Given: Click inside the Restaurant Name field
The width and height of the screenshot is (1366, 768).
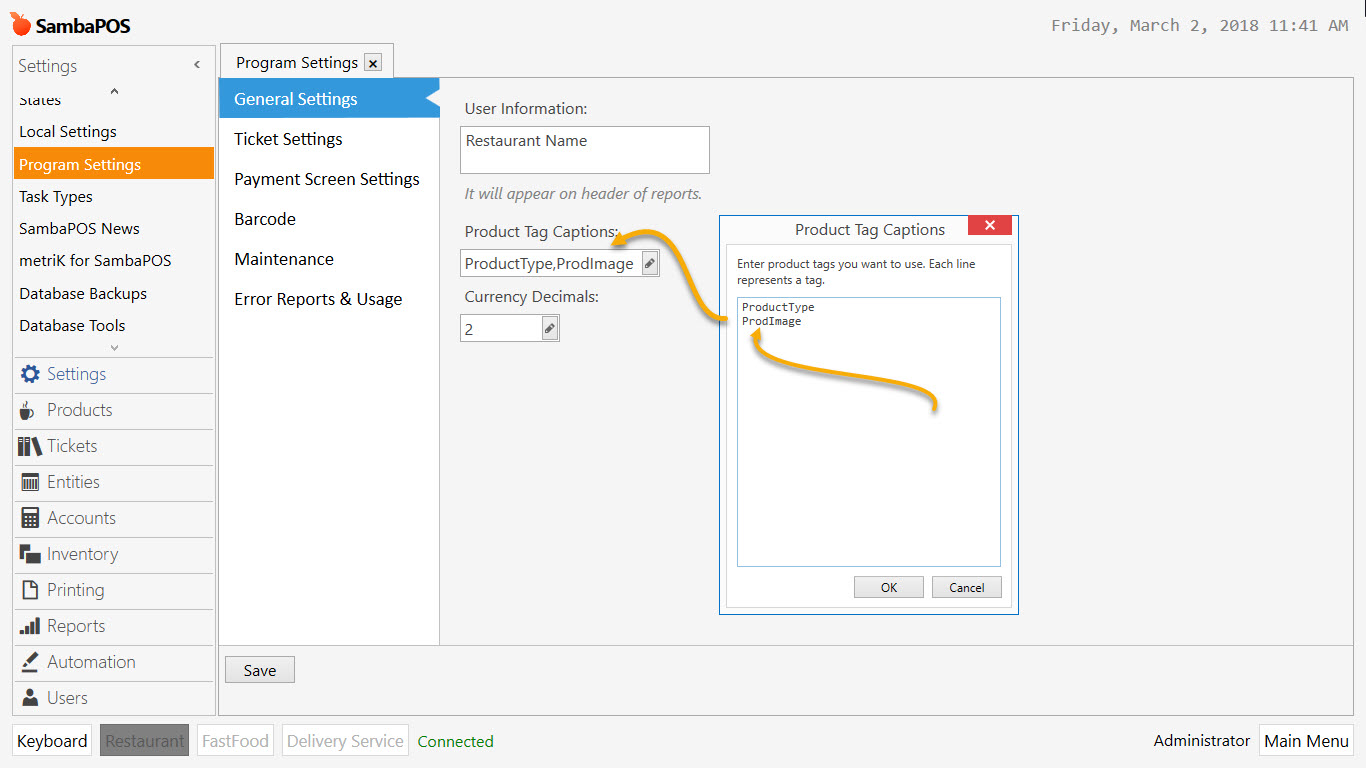Looking at the screenshot, I should click(x=584, y=149).
